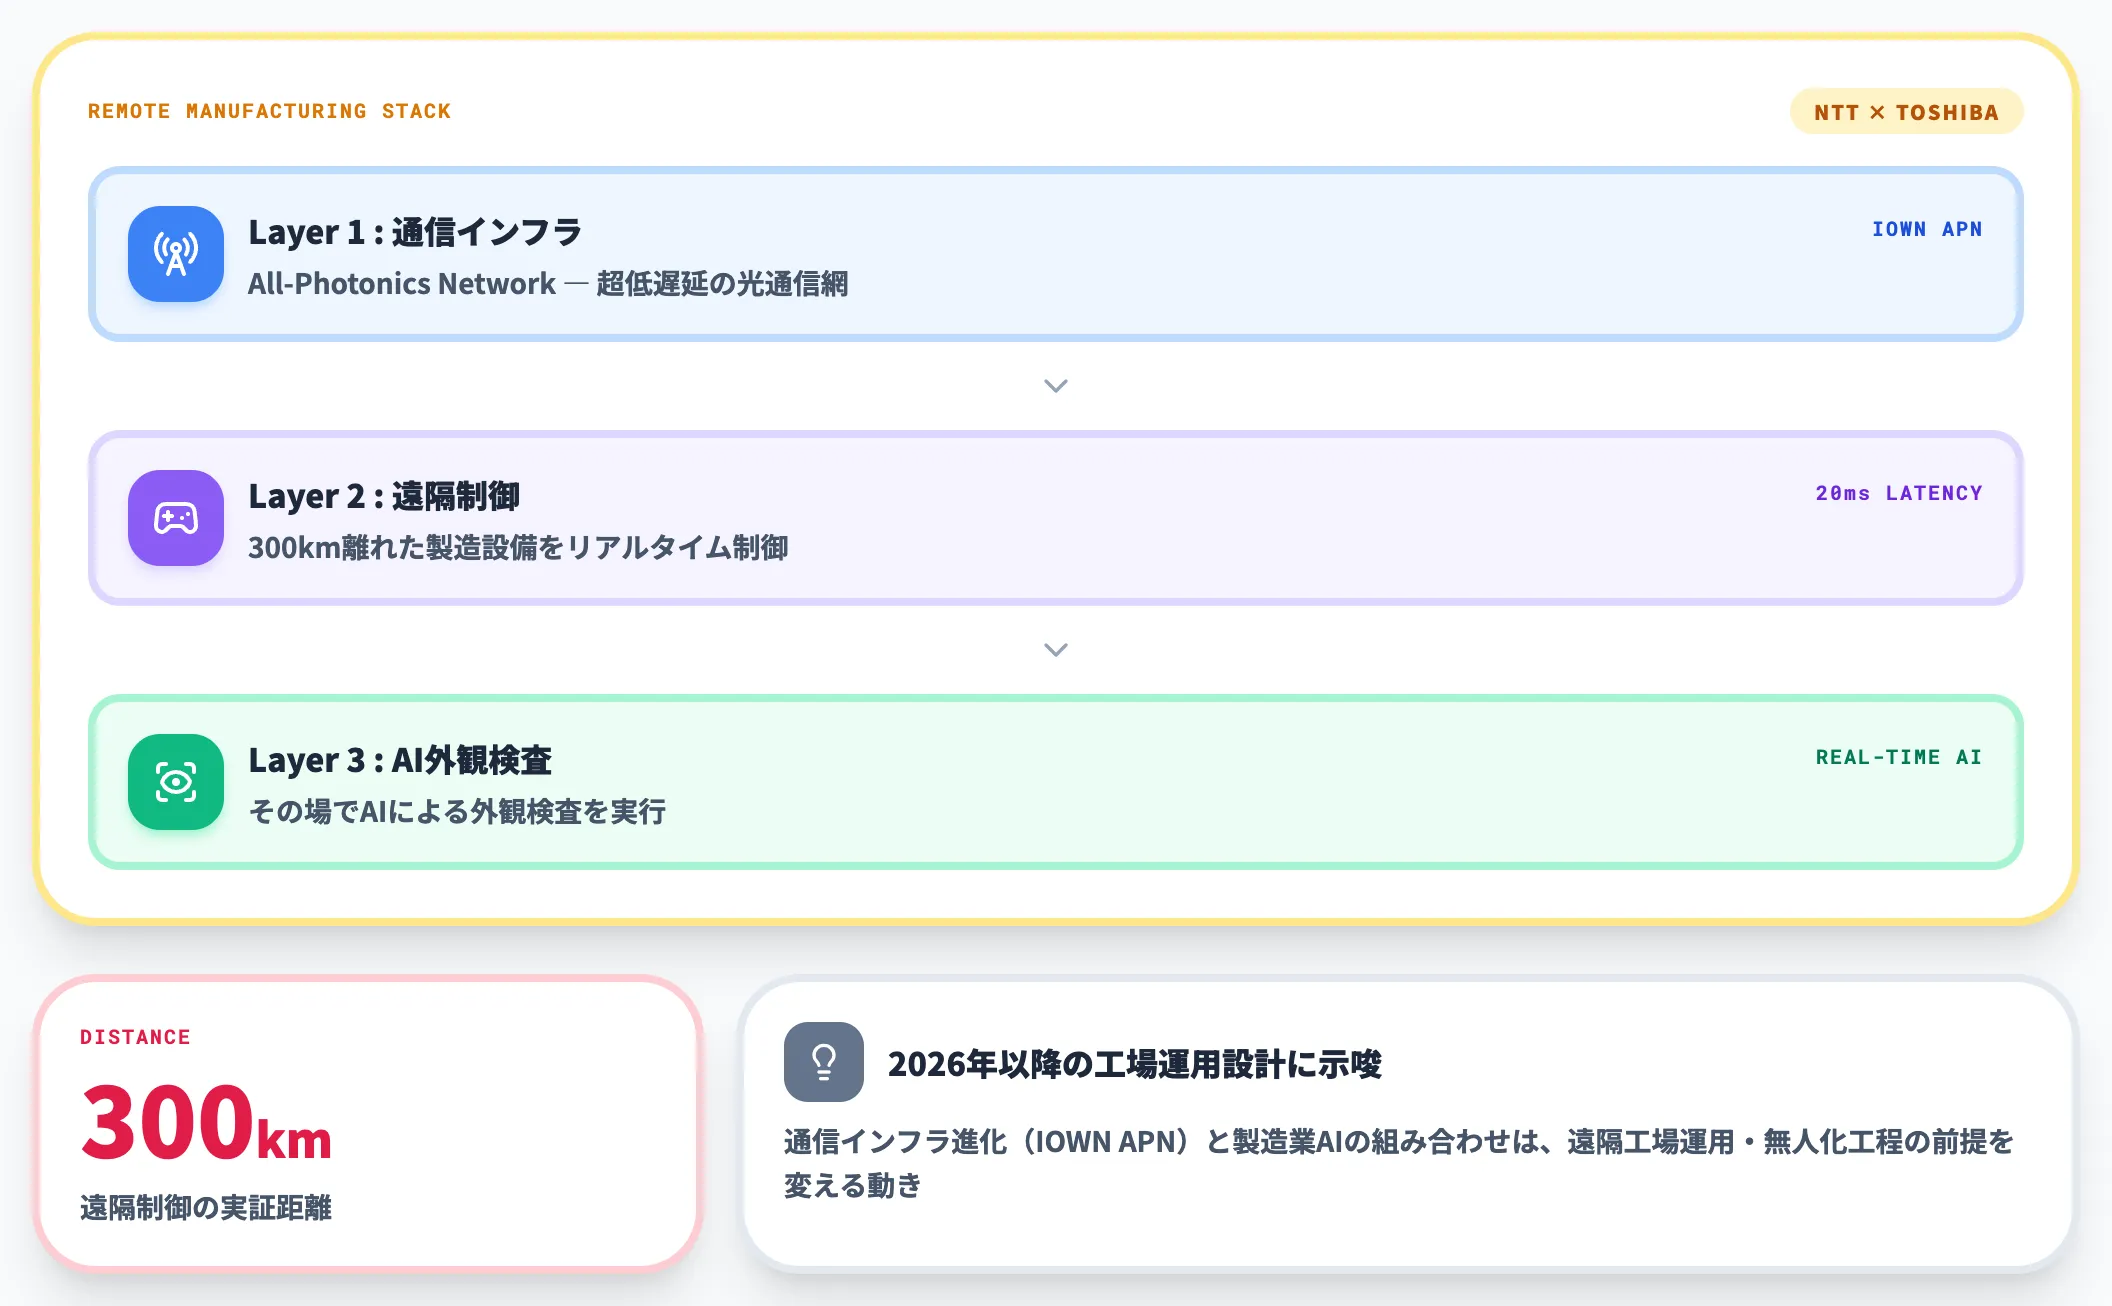
Task: Click the DISTANCE label
Action: 135,1037
